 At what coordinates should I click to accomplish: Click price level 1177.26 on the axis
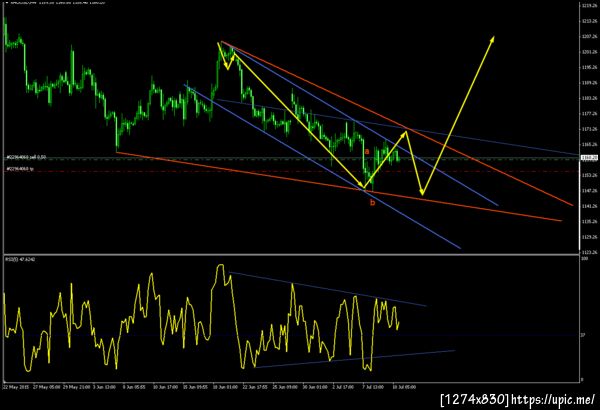click(590, 113)
